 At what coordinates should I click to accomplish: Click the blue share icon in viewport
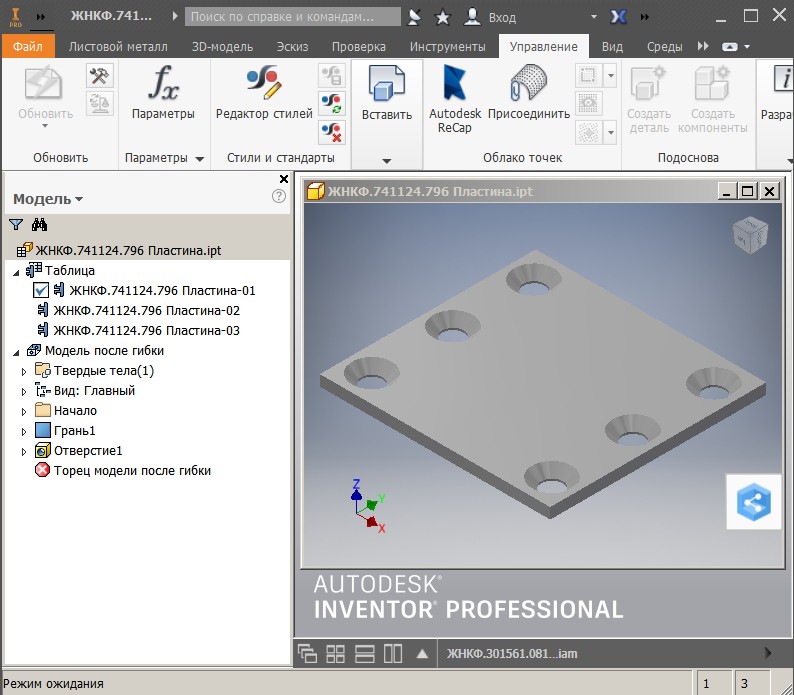pyautogui.click(x=753, y=502)
